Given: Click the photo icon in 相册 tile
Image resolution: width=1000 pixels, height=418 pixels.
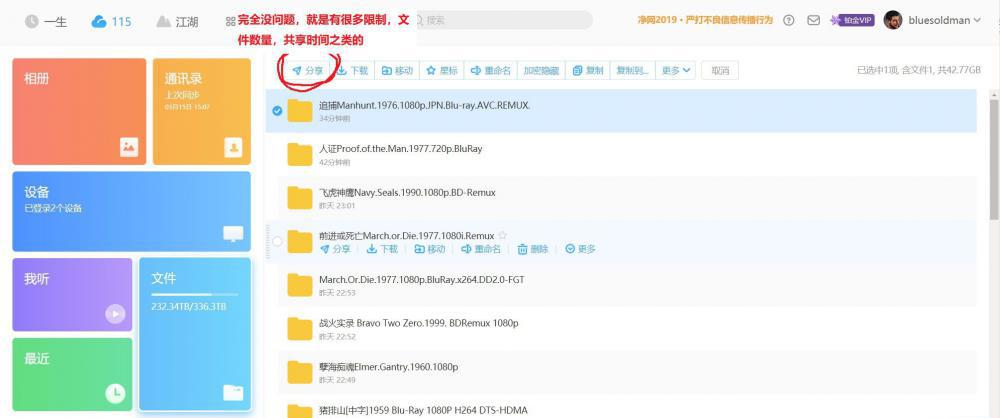Looking at the screenshot, I should 129,147.
